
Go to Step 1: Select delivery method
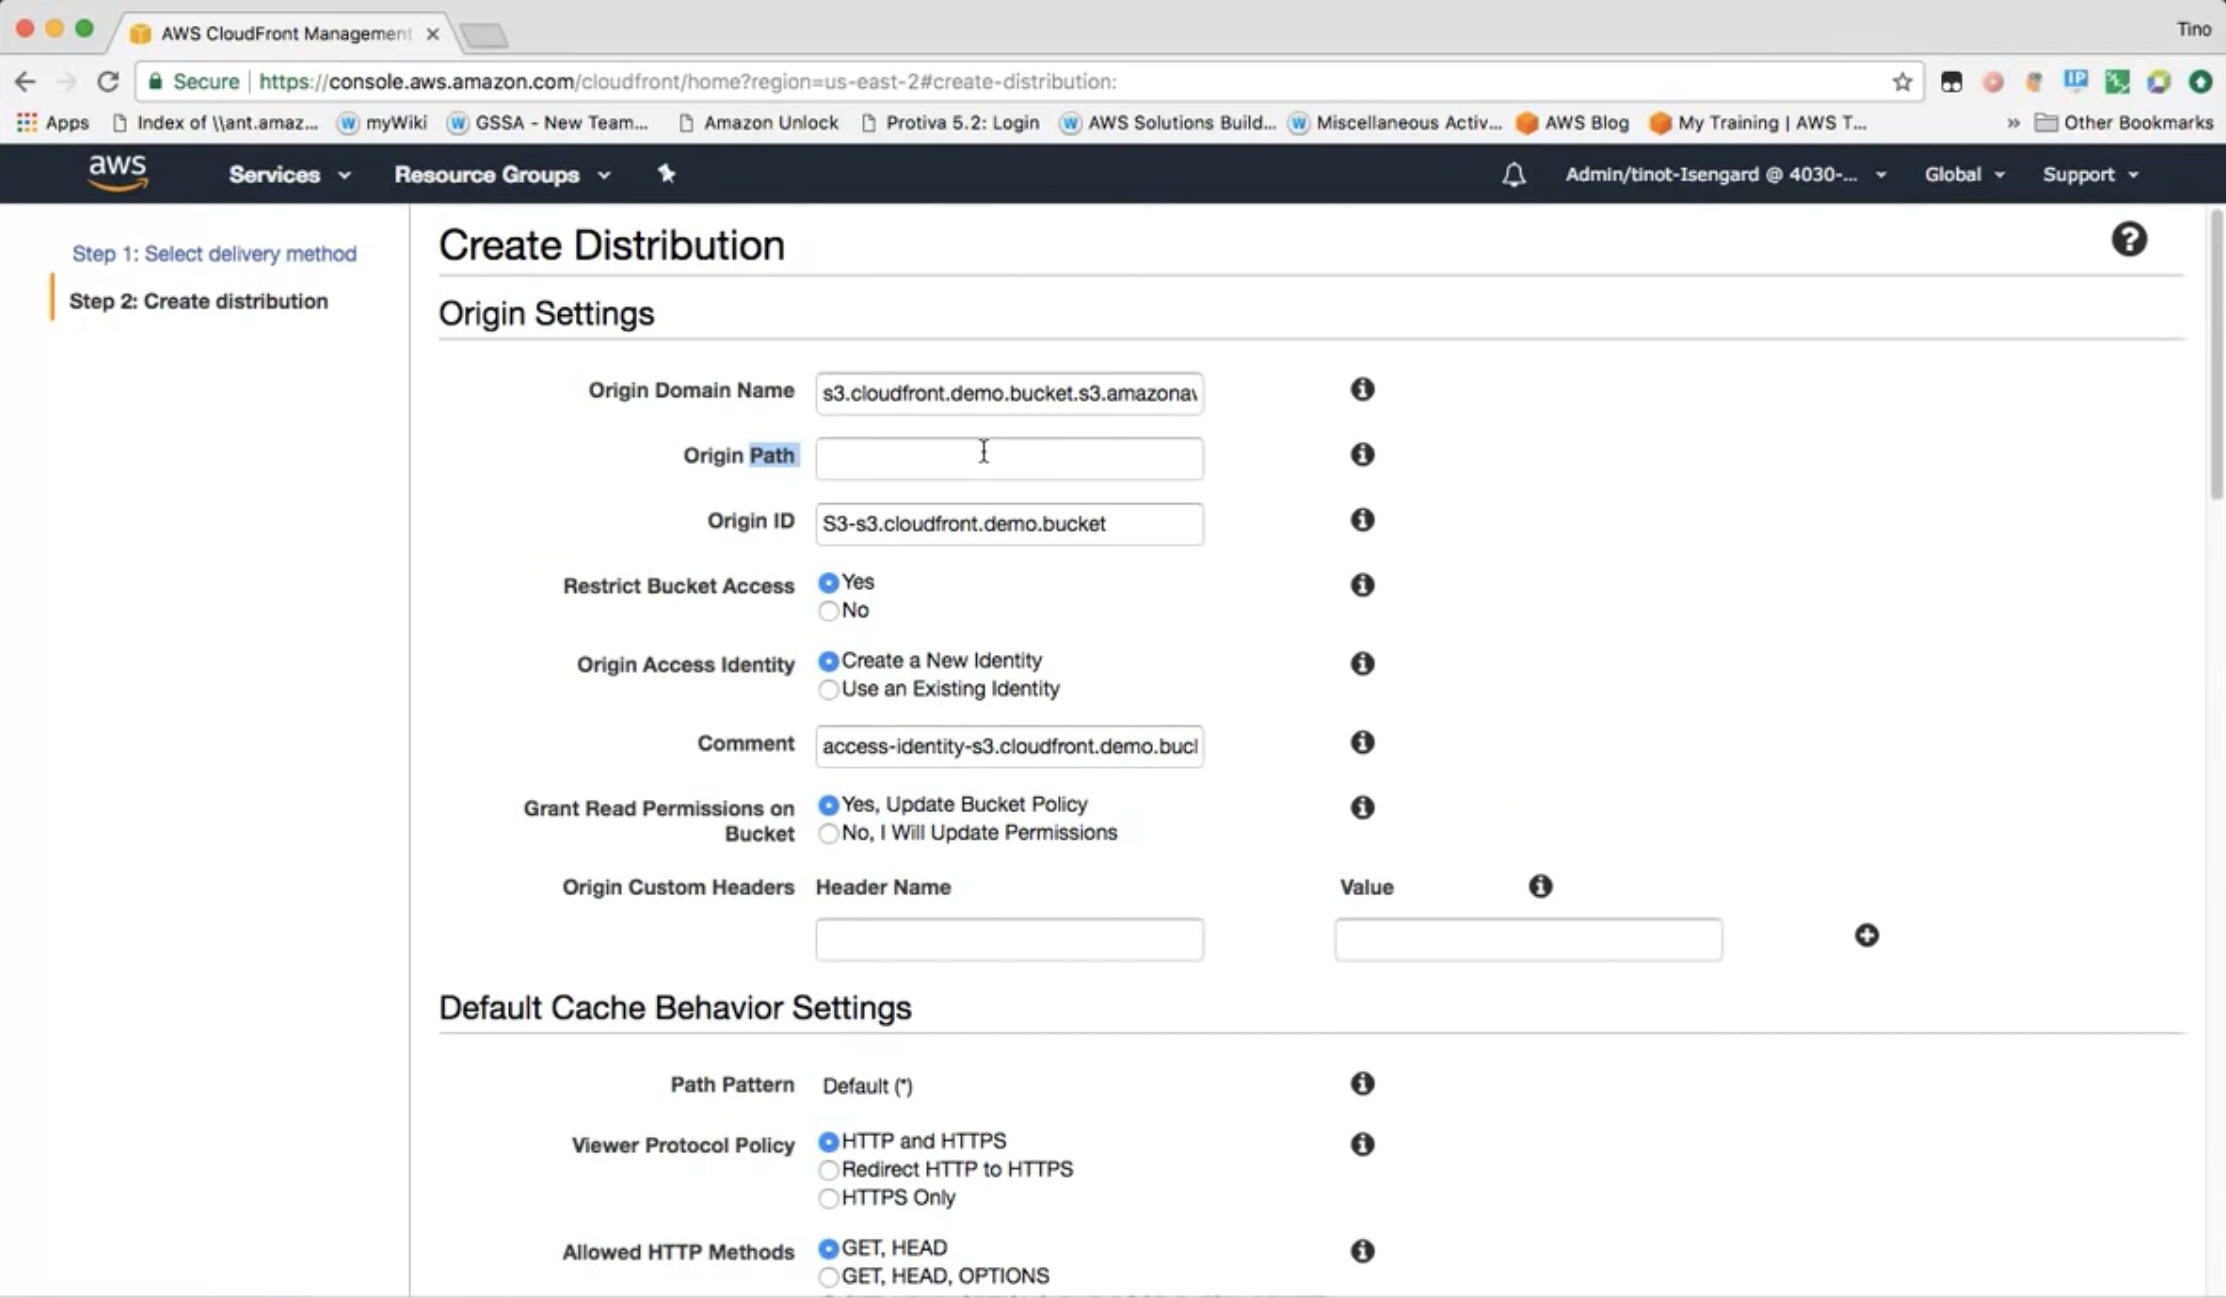point(214,254)
